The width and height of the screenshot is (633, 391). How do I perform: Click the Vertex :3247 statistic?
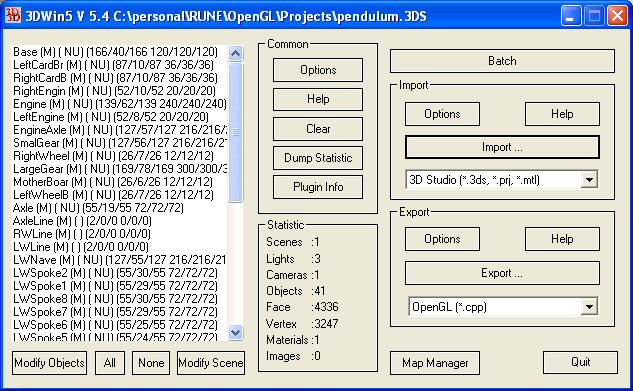click(302, 324)
